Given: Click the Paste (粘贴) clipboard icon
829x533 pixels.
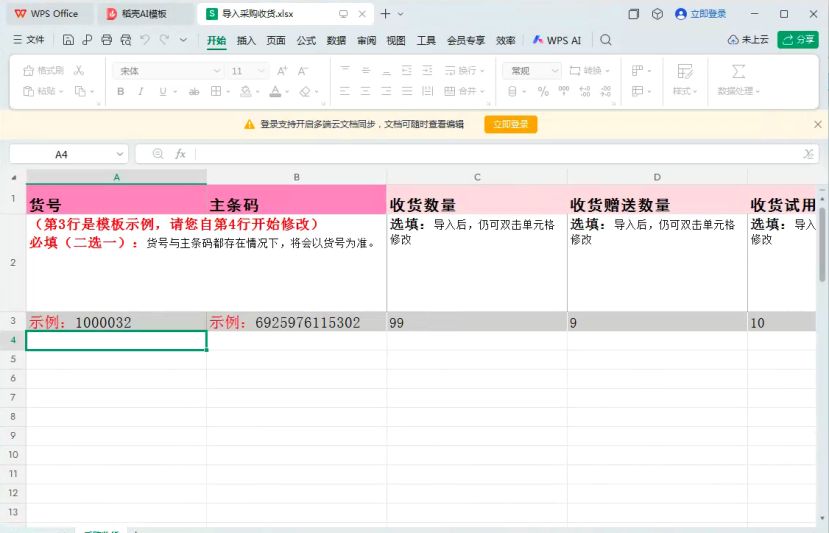Looking at the screenshot, I should click(28, 91).
